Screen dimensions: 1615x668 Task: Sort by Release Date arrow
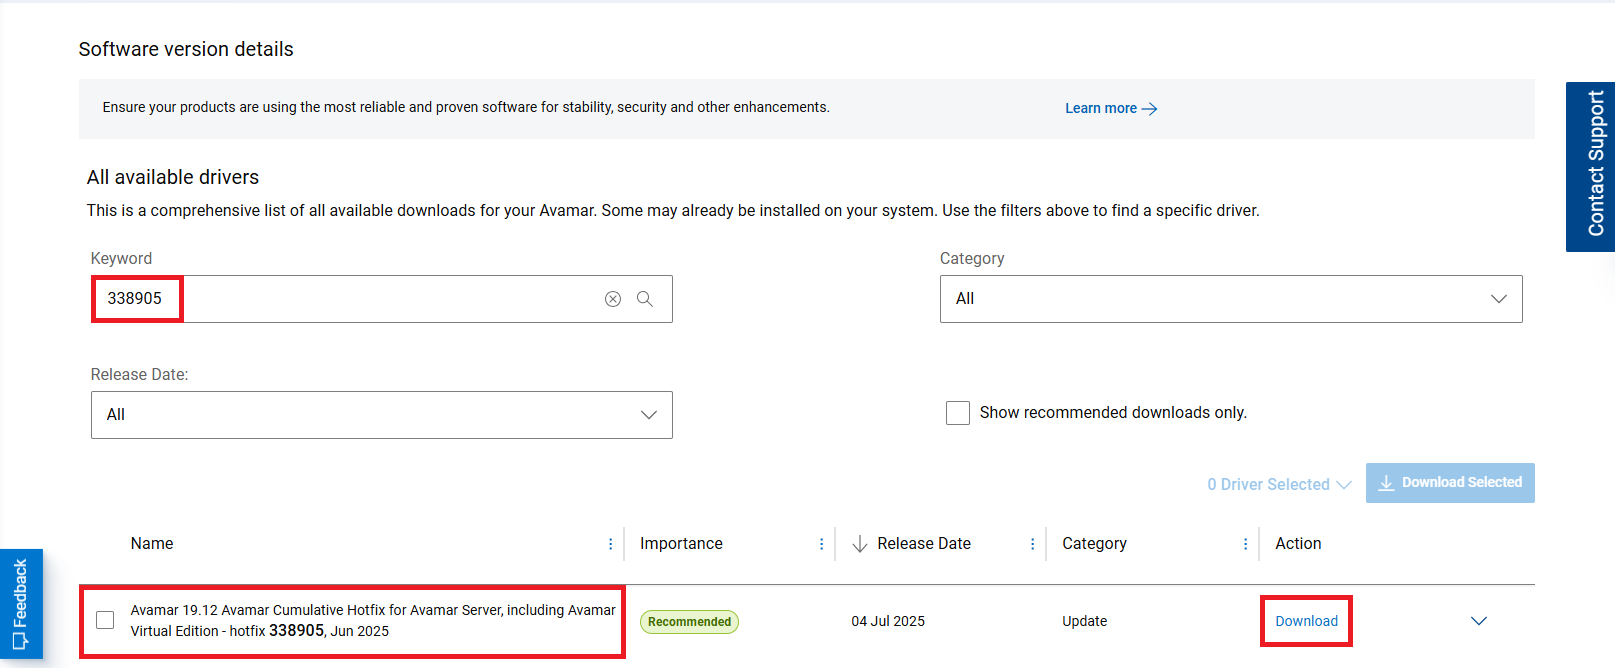click(859, 544)
